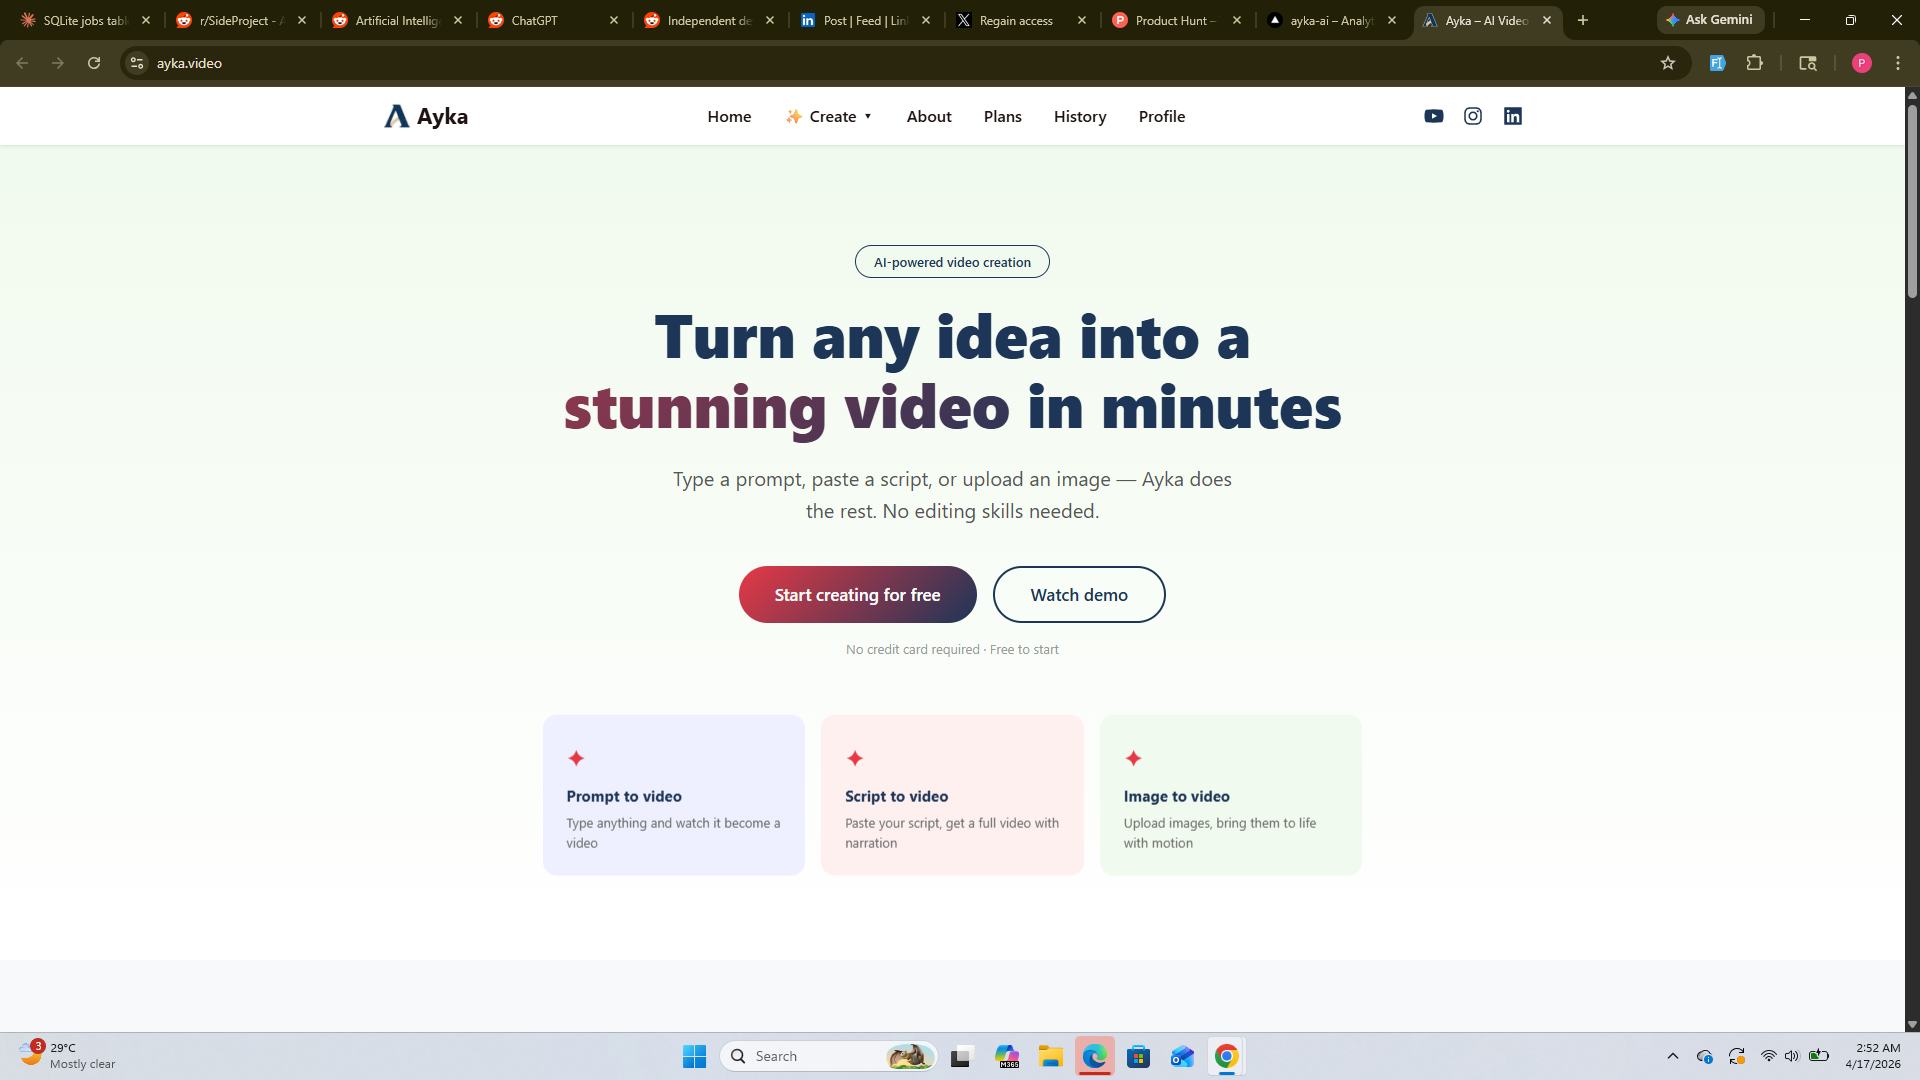Select the Image to video card
The width and height of the screenshot is (1920, 1080).
pyautogui.click(x=1230, y=795)
